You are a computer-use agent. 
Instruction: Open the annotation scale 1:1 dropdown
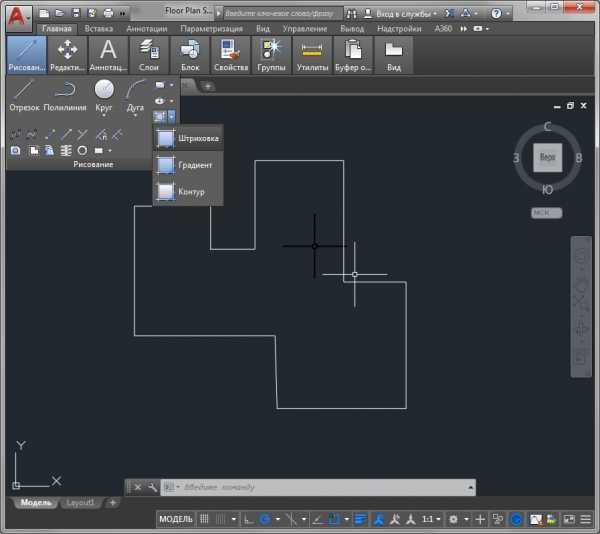point(431,519)
